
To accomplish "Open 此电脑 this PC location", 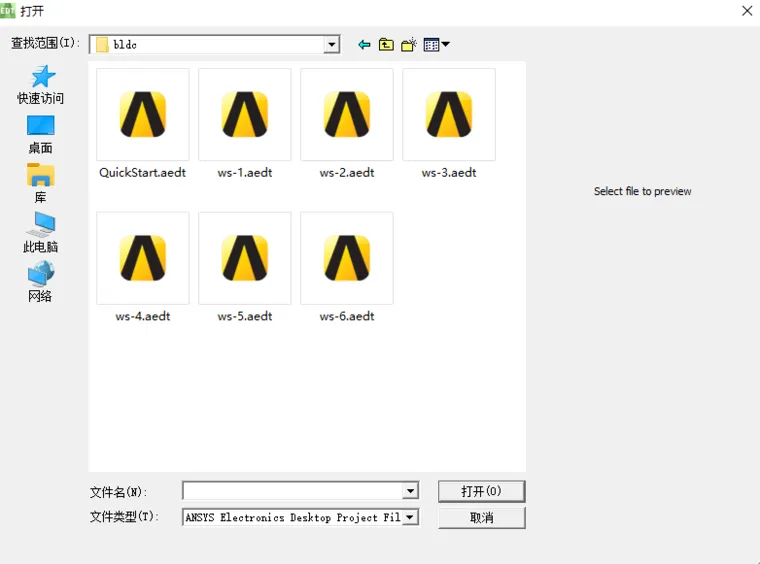I will tap(40, 233).
